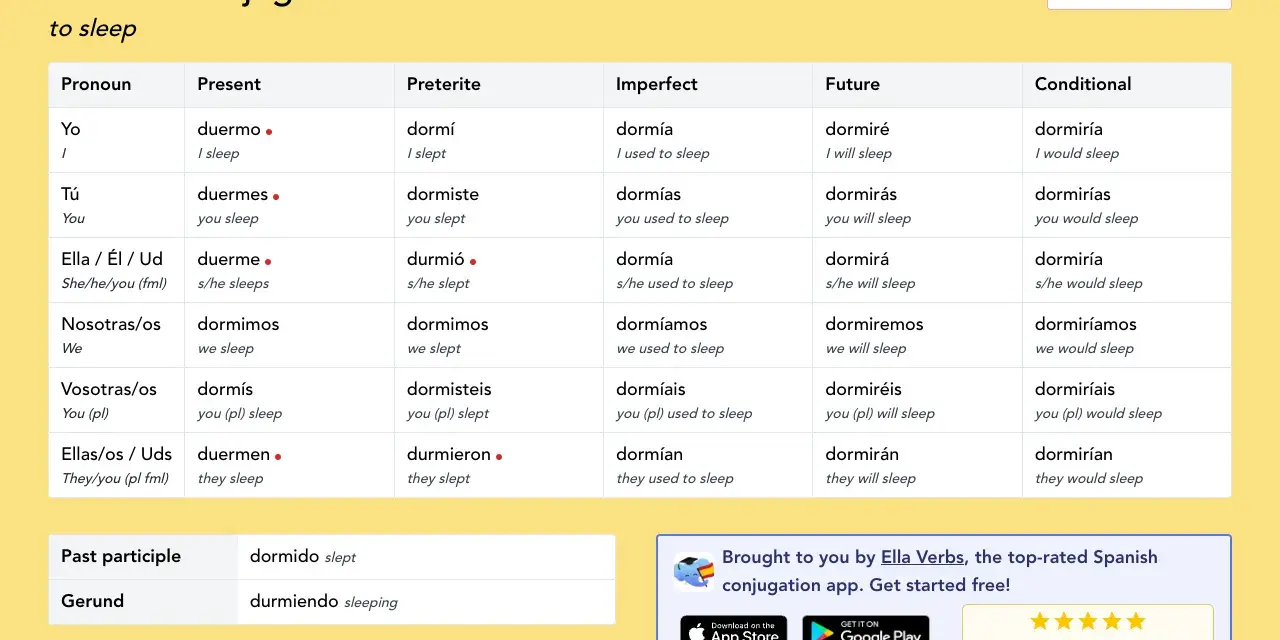This screenshot has width=1280, height=640.
Task: Click the word duermen
Action: (234, 454)
